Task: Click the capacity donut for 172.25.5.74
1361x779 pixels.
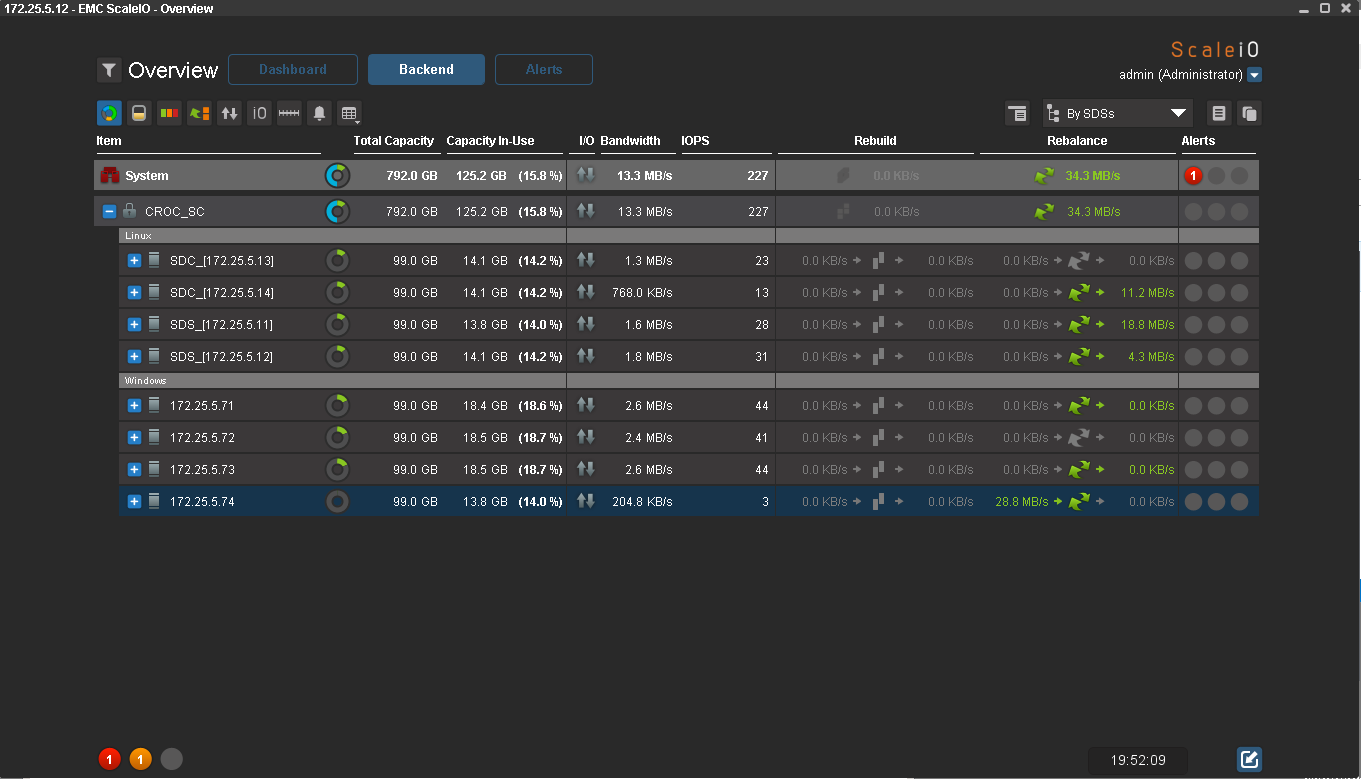Action: click(338, 501)
